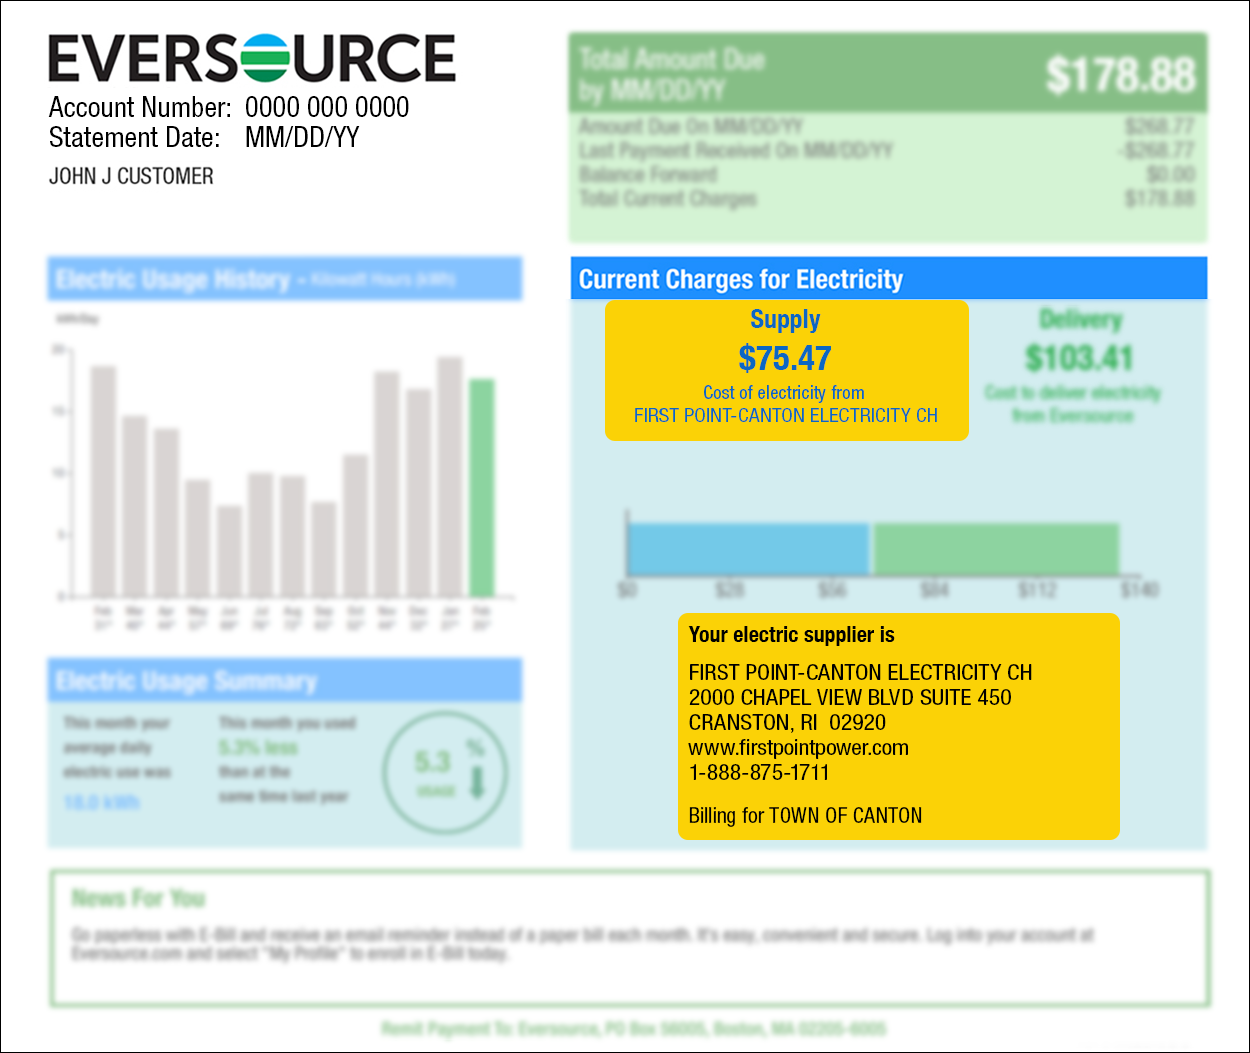The height and width of the screenshot is (1053, 1250).
Task: Click the CRANSTON, RI 02920 line
Action: coord(787,722)
